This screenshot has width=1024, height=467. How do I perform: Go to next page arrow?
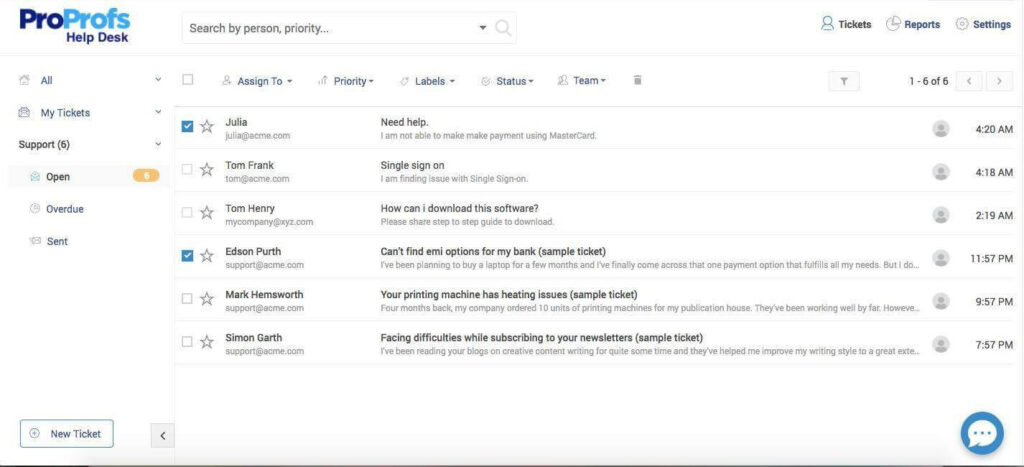pyautogui.click(x=999, y=81)
